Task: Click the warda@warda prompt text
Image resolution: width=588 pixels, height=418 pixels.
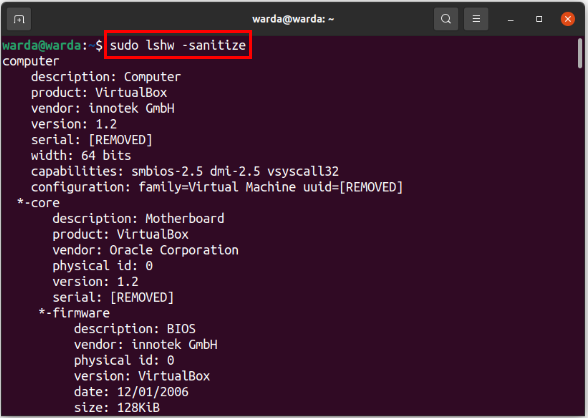Action: point(42,46)
